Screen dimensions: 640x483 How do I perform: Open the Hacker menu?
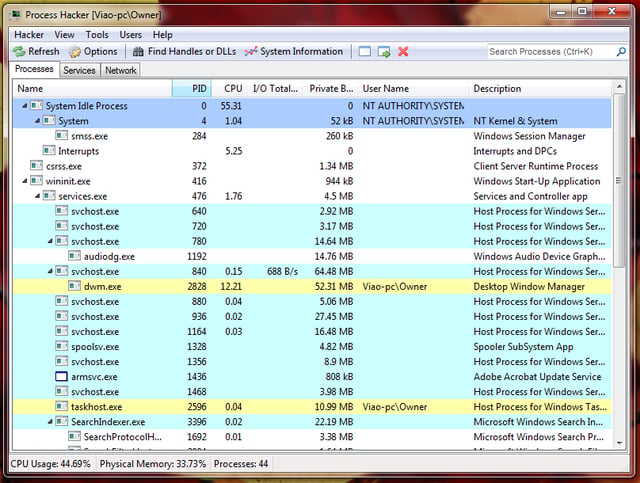pyautogui.click(x=29, y=35)
